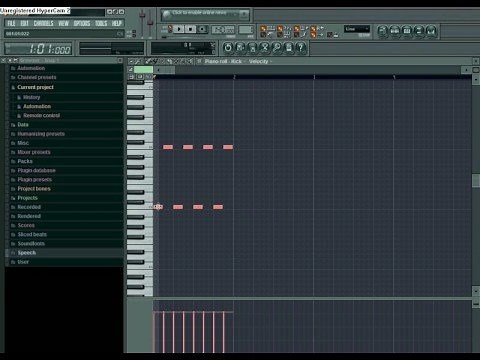Open the Line snap selector dropdown
Screen dimensions: 480x360
[x=357, y=29]
